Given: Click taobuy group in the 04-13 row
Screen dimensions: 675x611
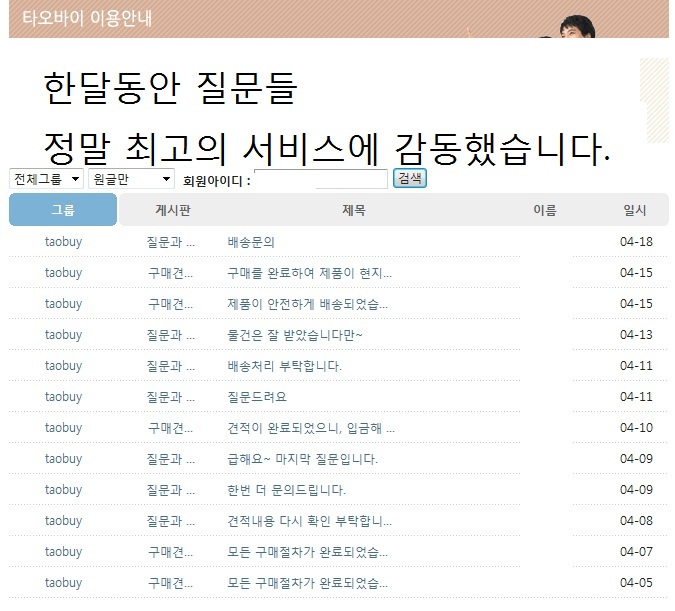Looking at the screenshot, I should coord(63,335).
